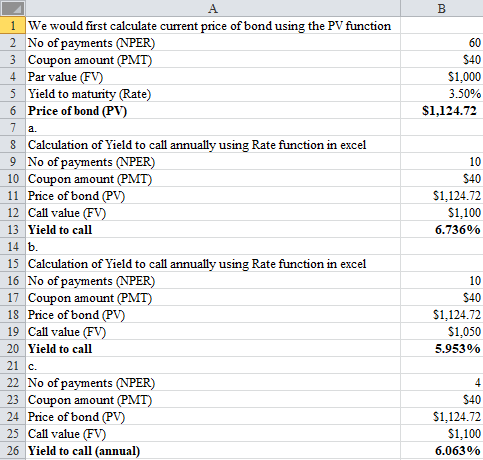The height and width of the screenshot is (460, 483).
Task: Select row 6 header
Action: click(13, 110)
